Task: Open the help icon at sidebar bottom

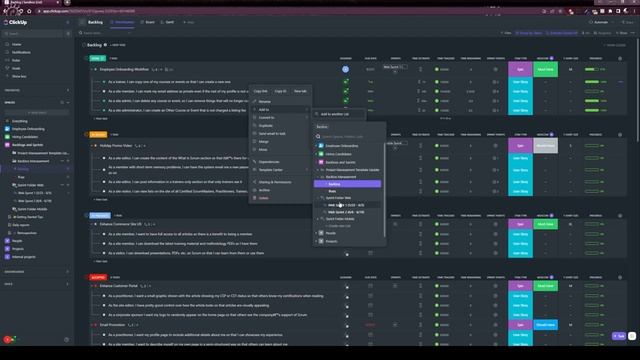Action: tap(67, 339)
